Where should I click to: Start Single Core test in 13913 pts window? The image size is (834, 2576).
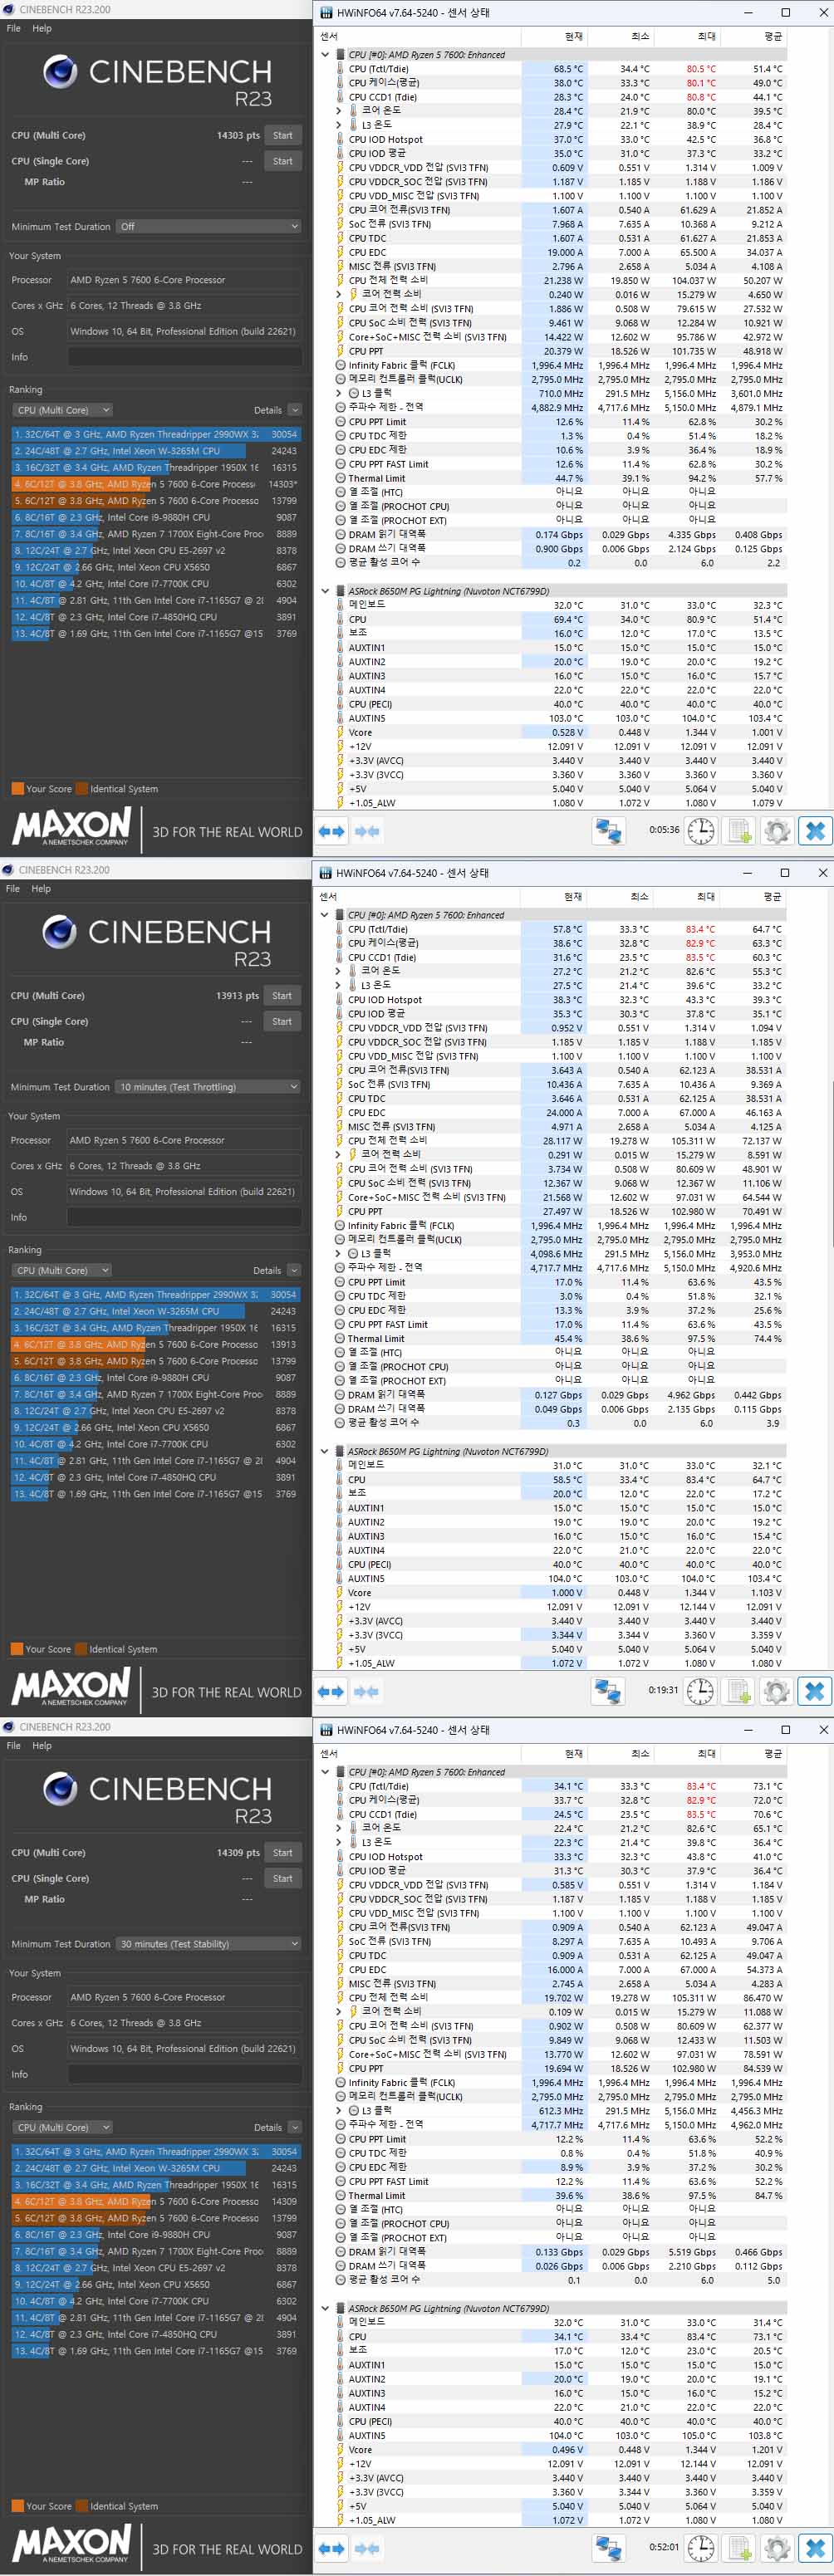point(282,1021)
